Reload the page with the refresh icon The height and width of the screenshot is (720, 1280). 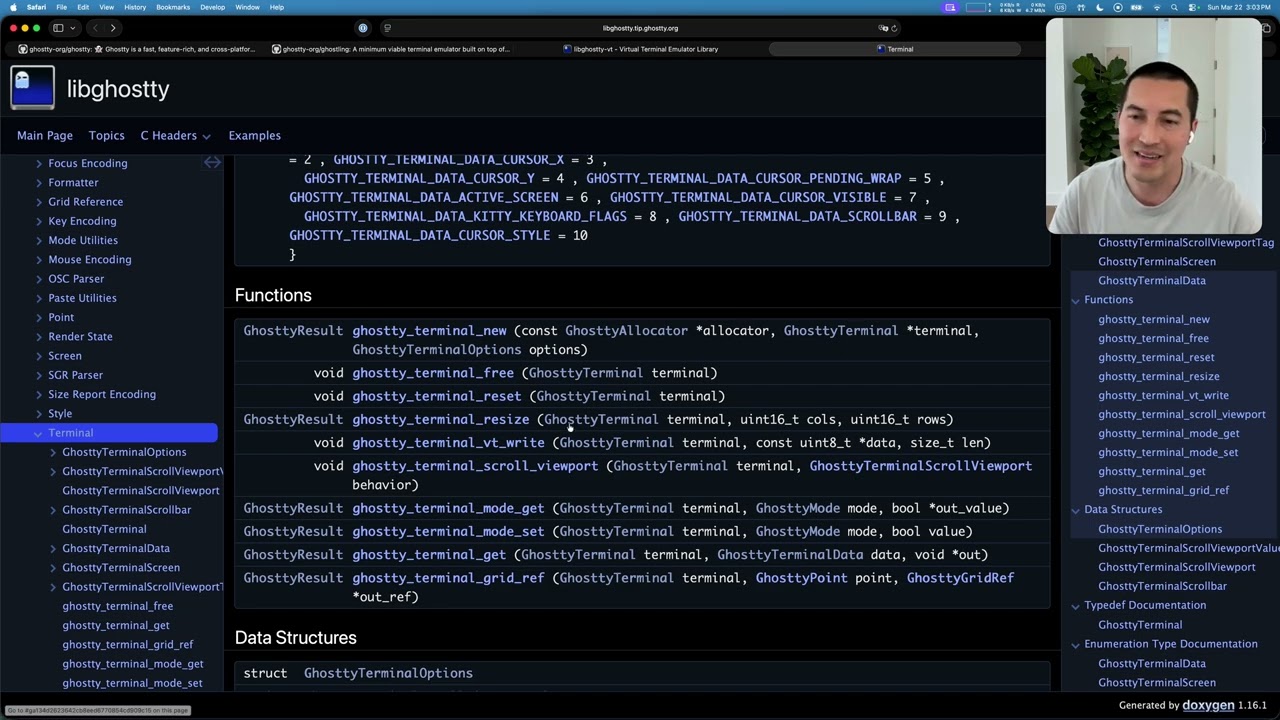894,28
